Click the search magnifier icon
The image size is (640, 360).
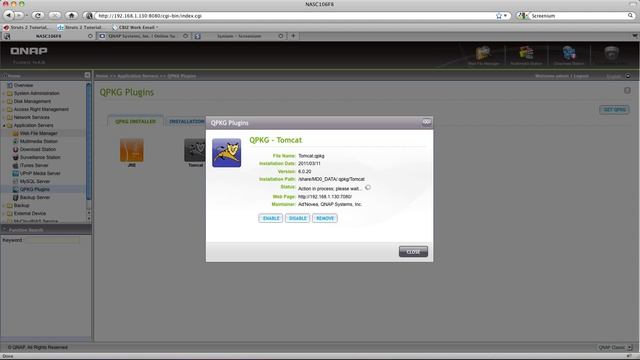point(630,16)
